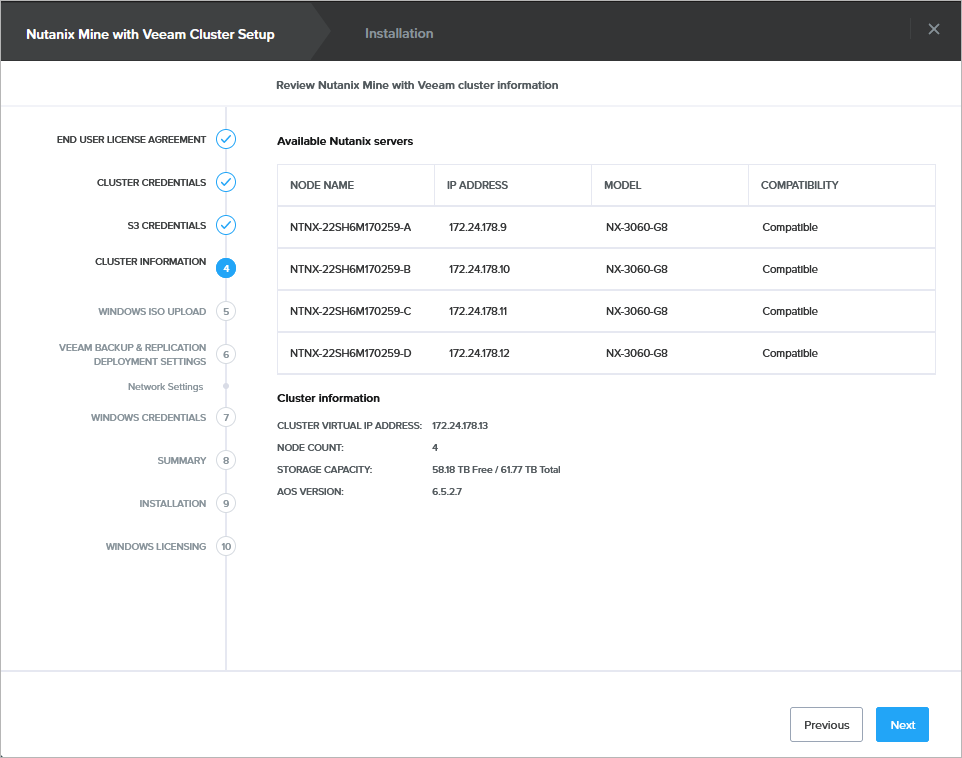Click the Previous button
Image resolution: width=962 pixels, height=758 pixels.
[x=826, y=725]
